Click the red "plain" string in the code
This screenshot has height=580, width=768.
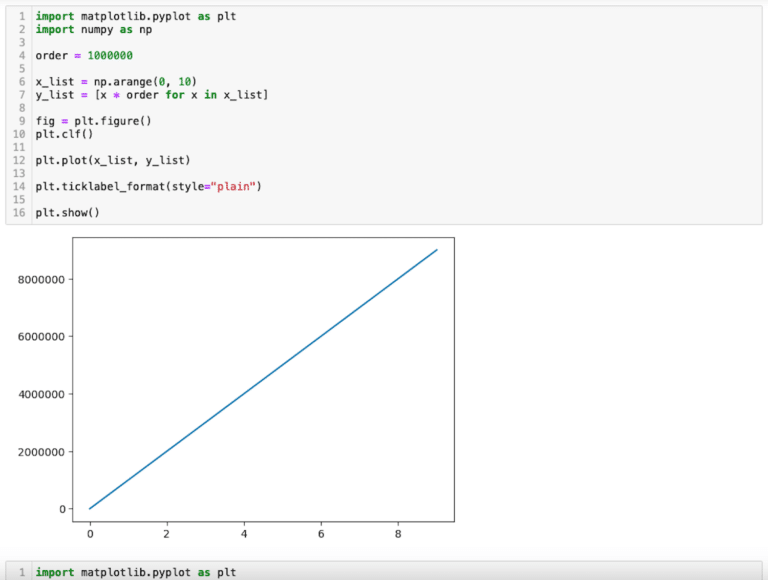click(x=236, y=186)
